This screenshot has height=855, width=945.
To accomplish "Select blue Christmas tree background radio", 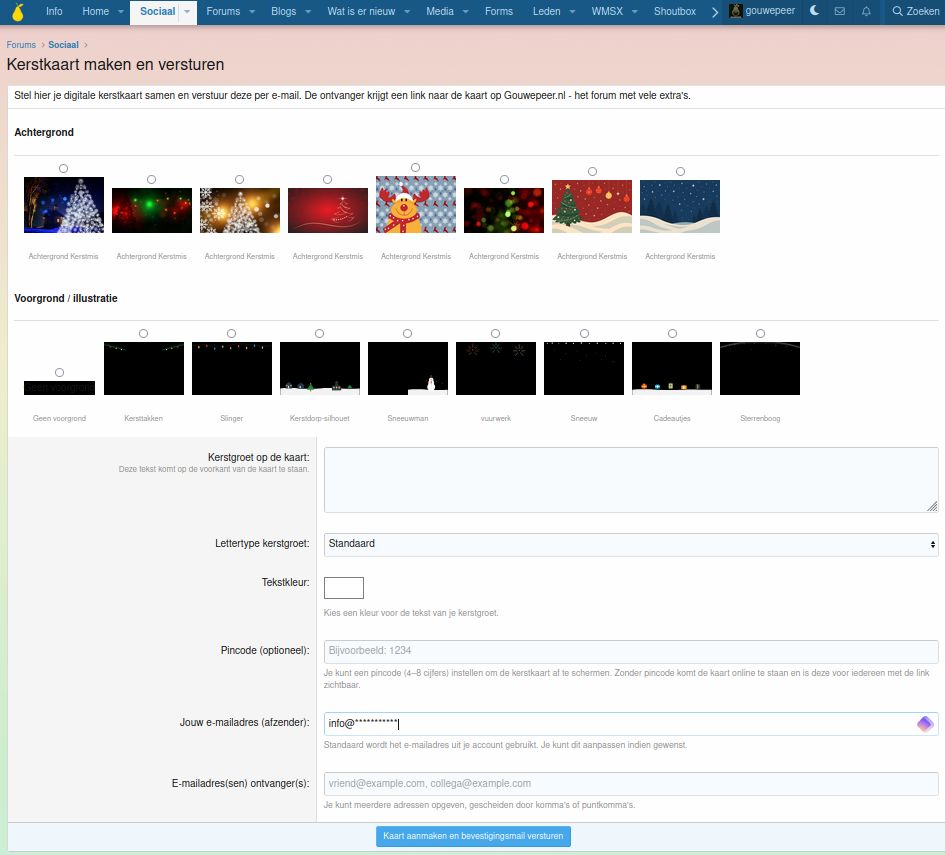I will (63, 169).
